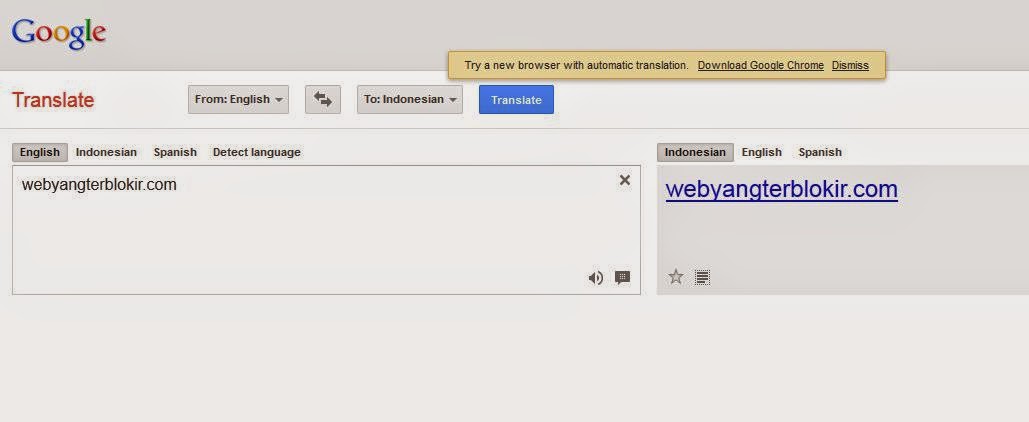Click the 'Try a new browser' banner text
The width and height of the screenshot is (1029, 422).
[576, 66]
